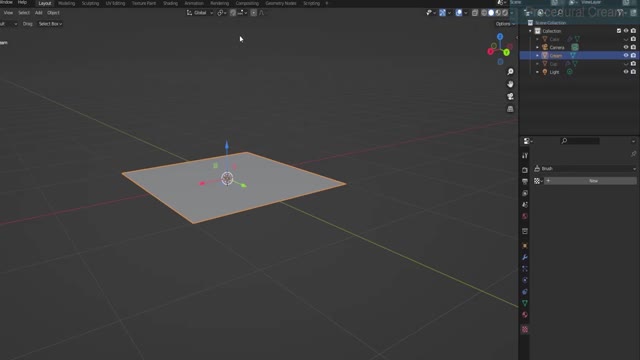640x360 pixels.
Task: Open the pivot point dropdown
Action: click(x=222, y=13)
